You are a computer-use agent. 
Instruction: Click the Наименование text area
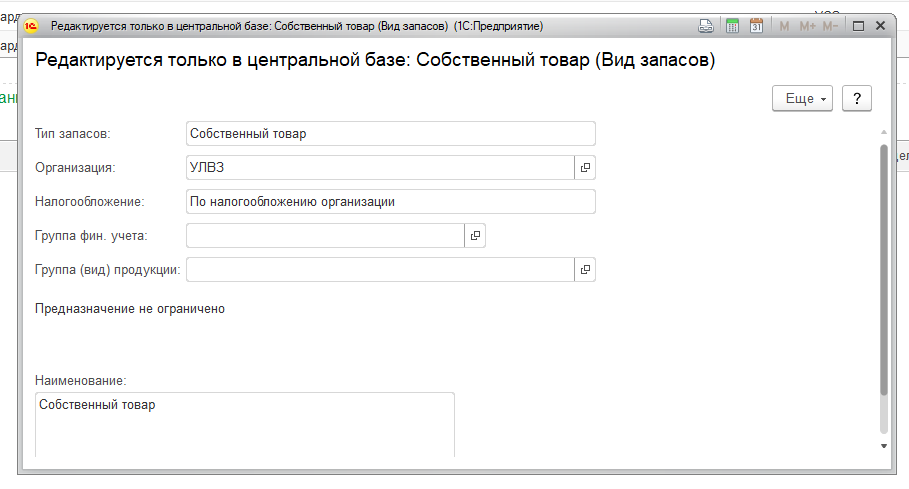pyautogui.click(x=245, y=425)
